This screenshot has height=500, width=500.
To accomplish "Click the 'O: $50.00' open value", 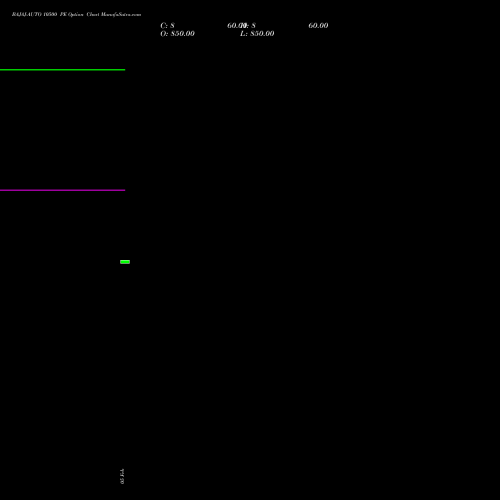I will [177, 34].
